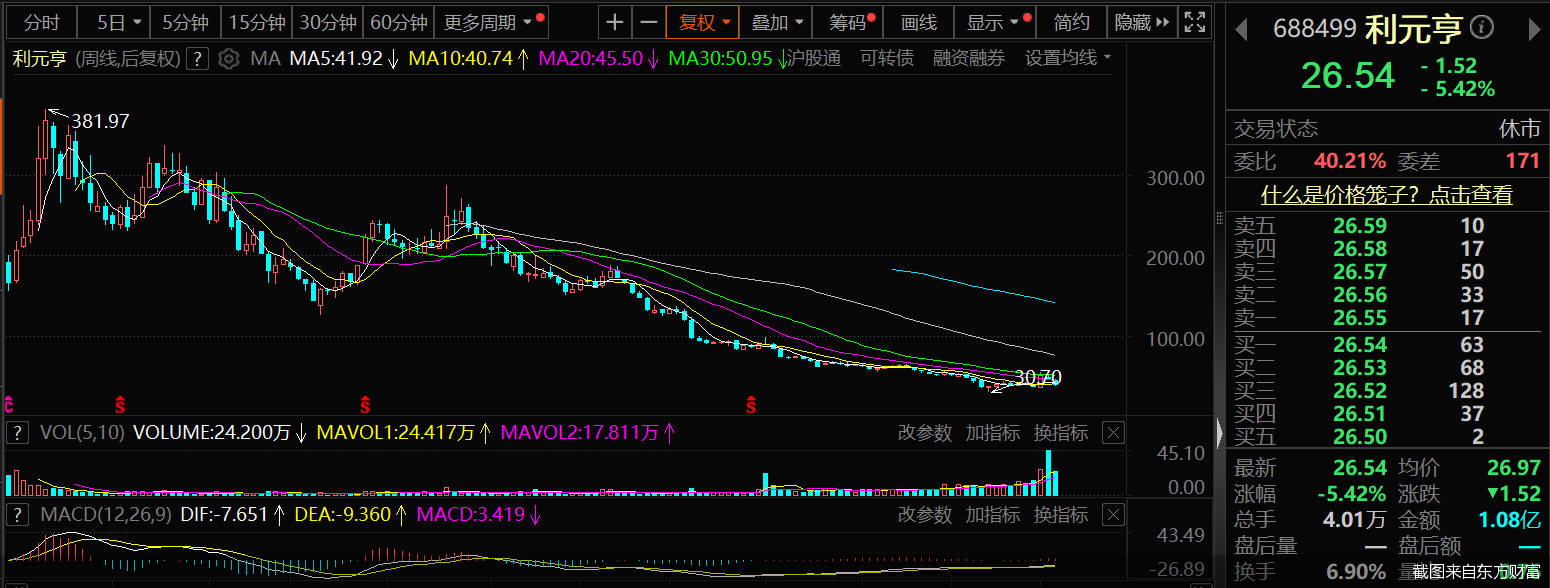Open 复权 adjustment dropdown
Viewport: 1550px width, 588px height.
[x=702, y=22]
